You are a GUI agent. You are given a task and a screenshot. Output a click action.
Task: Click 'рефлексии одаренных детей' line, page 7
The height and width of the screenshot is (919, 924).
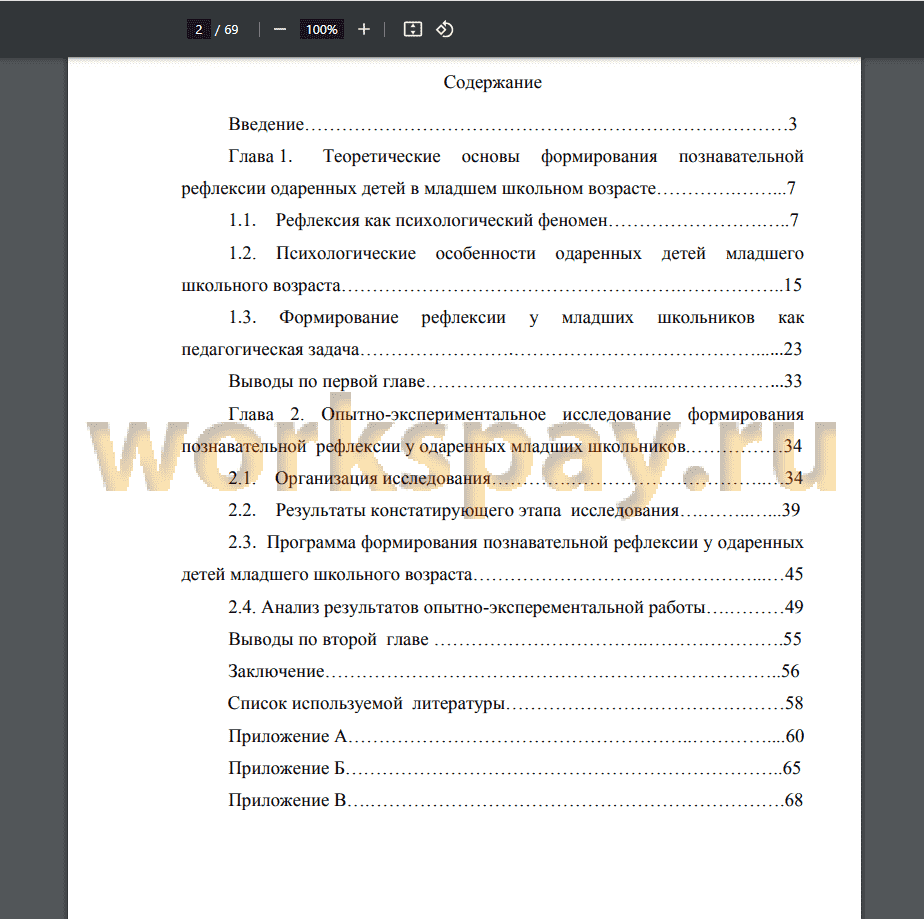click(x=489, y=189)
